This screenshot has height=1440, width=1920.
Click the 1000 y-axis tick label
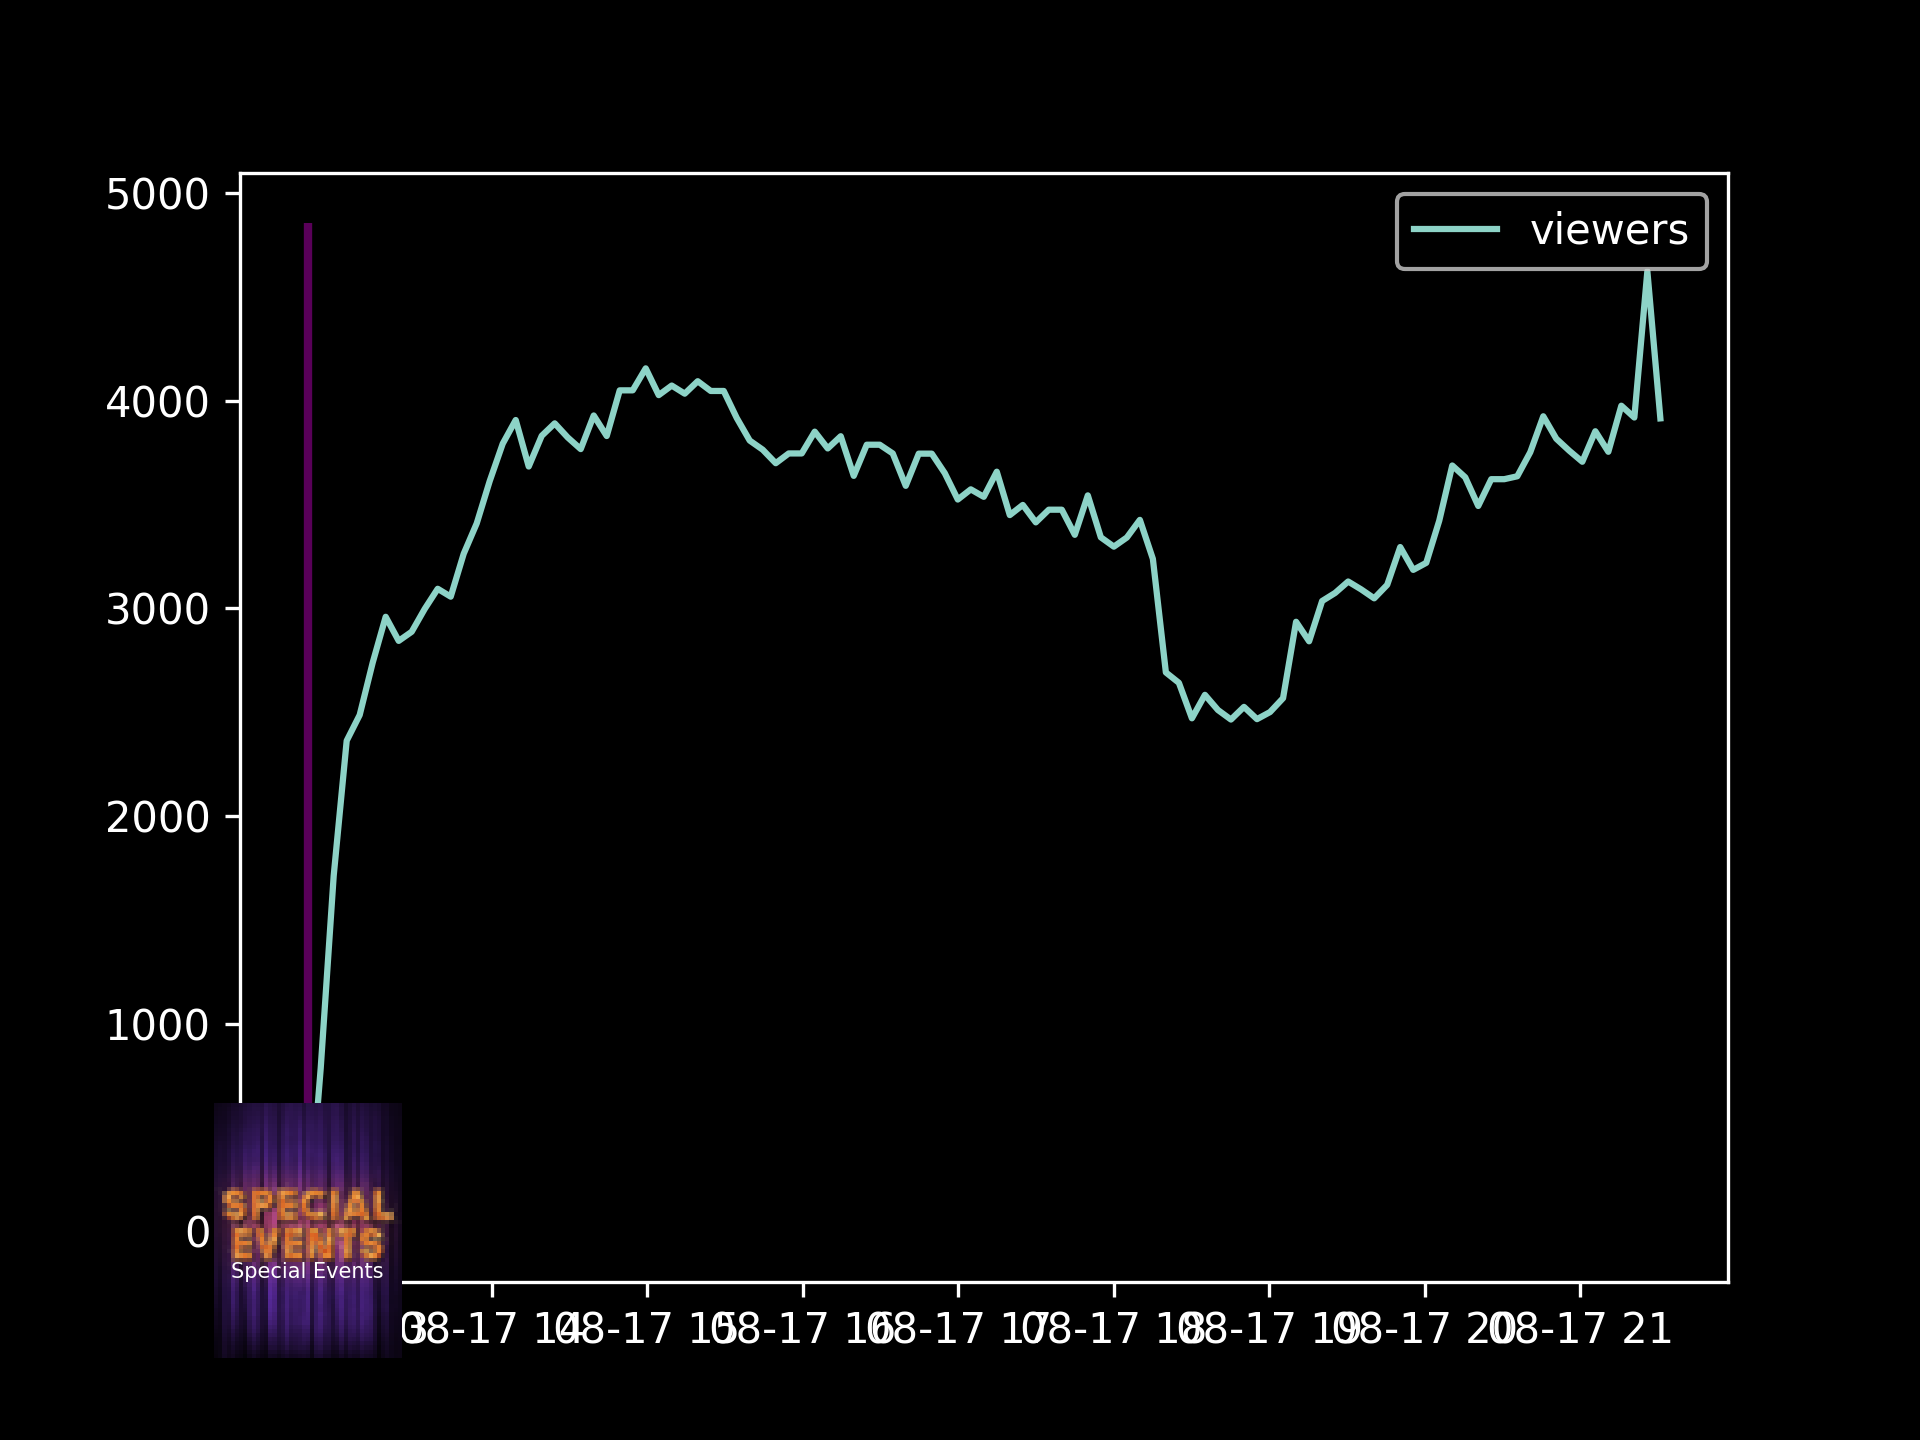pos(157,1026)
